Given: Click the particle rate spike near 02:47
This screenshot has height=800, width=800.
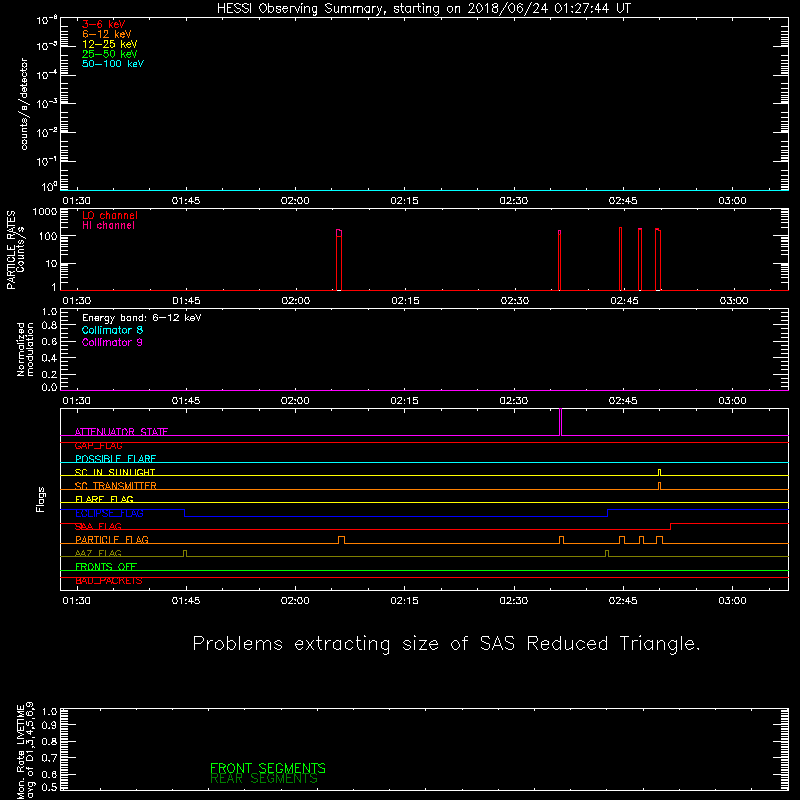Looking at the screenshot, I should tap(640, 259).
